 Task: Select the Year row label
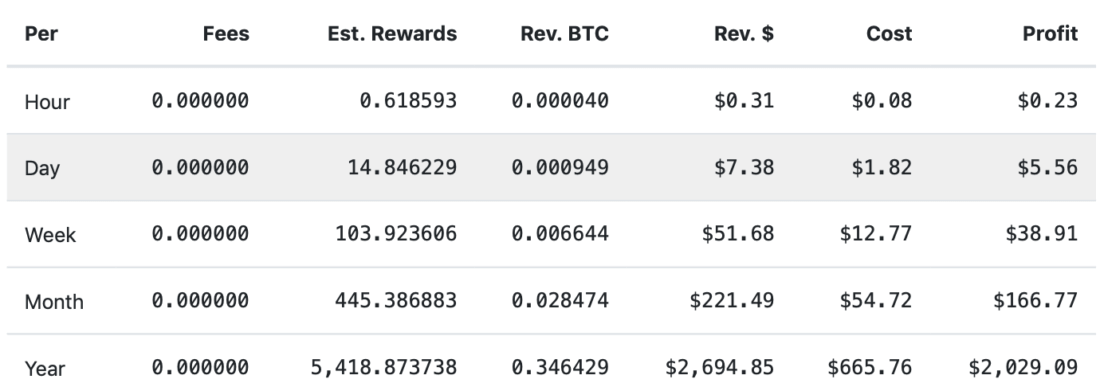point(45,368)
